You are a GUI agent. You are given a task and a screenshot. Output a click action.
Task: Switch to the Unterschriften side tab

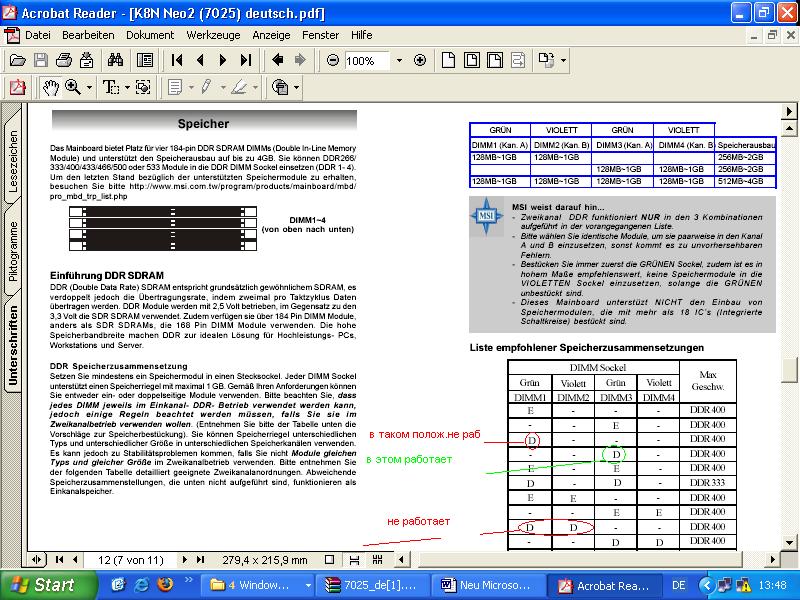[13, 345]
